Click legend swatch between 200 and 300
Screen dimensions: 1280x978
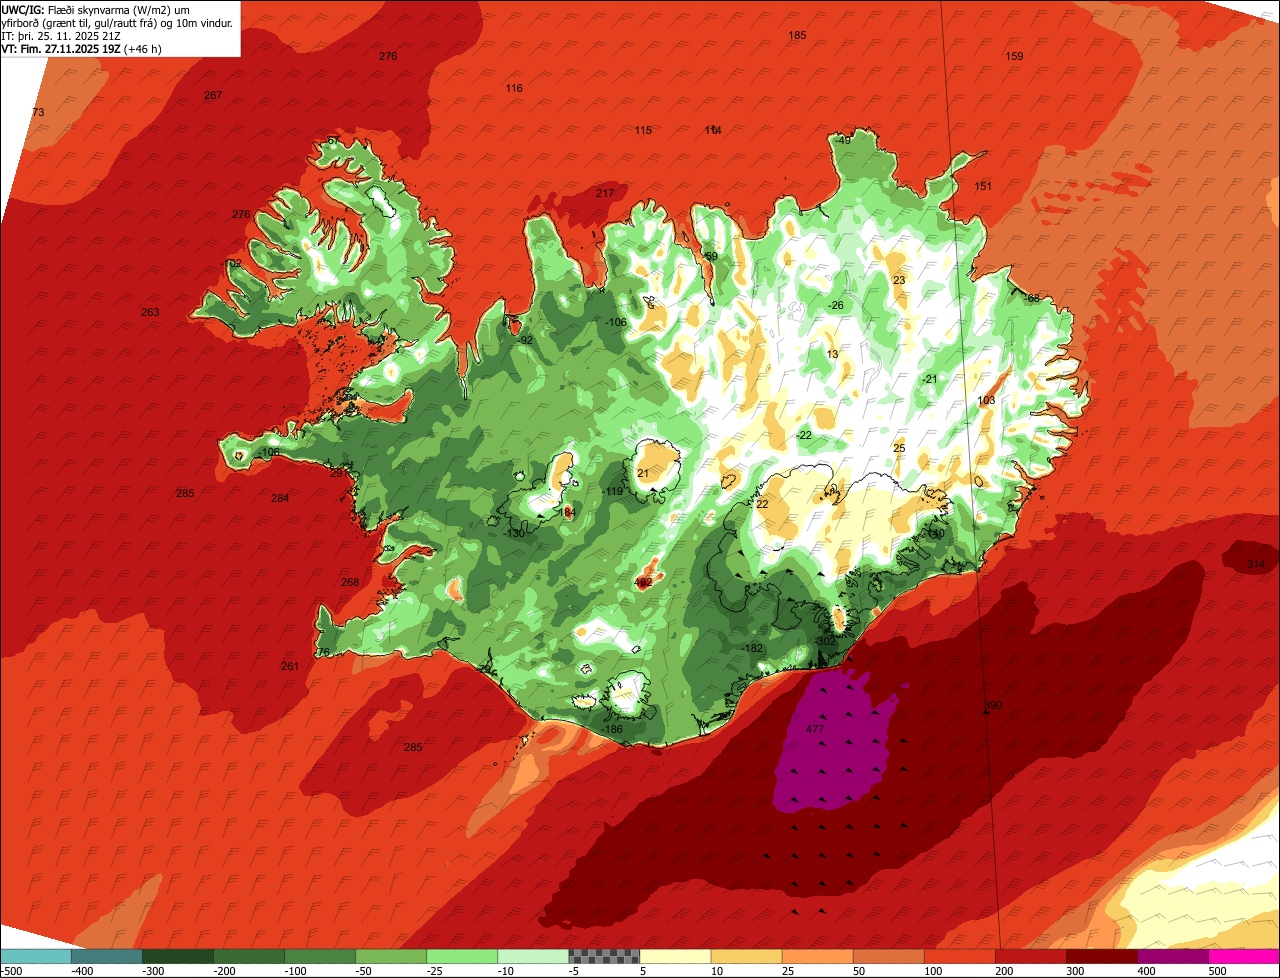(1031, 956)
